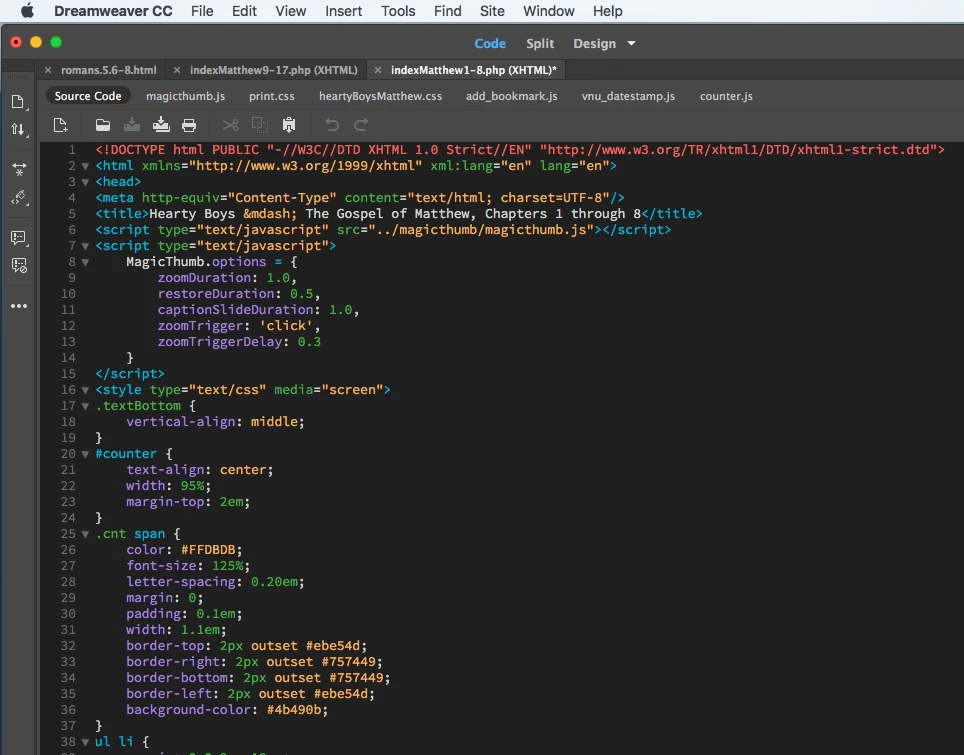Viewport: 964px width, 755px height.
Task: Click the Save icon in toolbar
Action: click(132, 125)
